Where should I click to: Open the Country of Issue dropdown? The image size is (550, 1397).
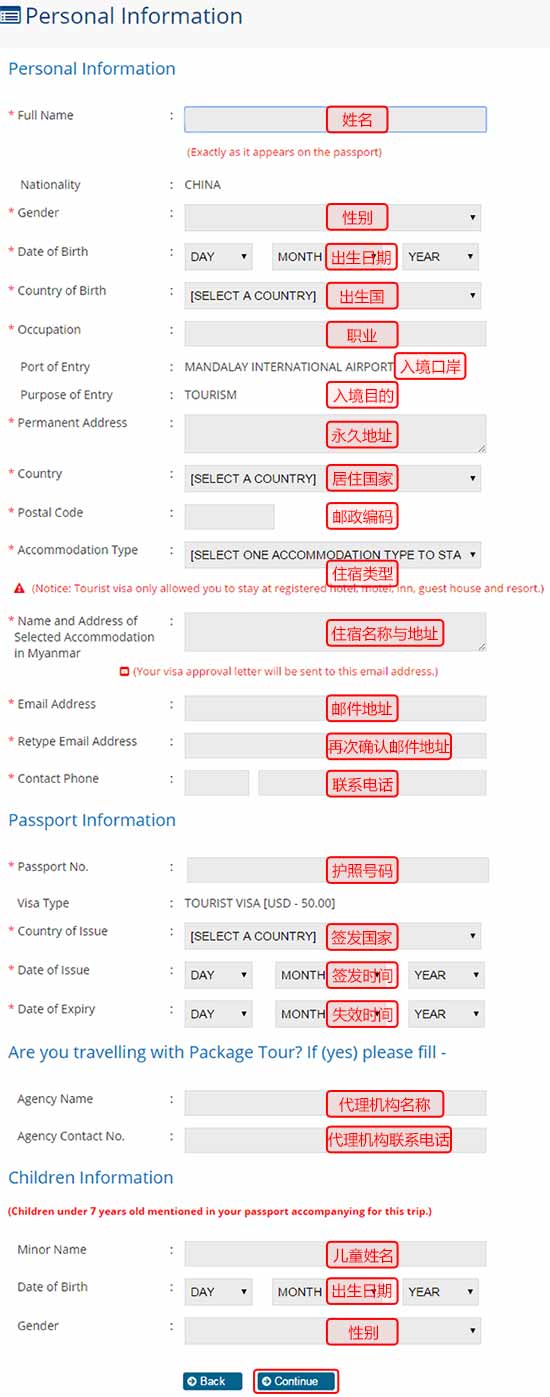click(x=333, y=936)
